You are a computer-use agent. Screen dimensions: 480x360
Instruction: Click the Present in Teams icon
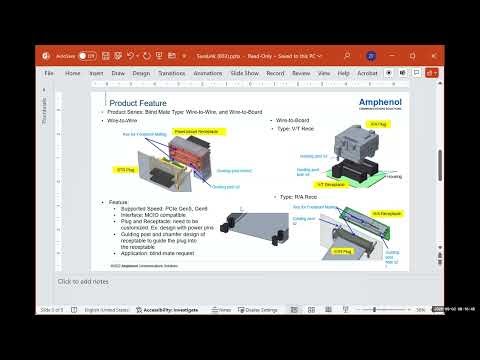tap(403, 73)
